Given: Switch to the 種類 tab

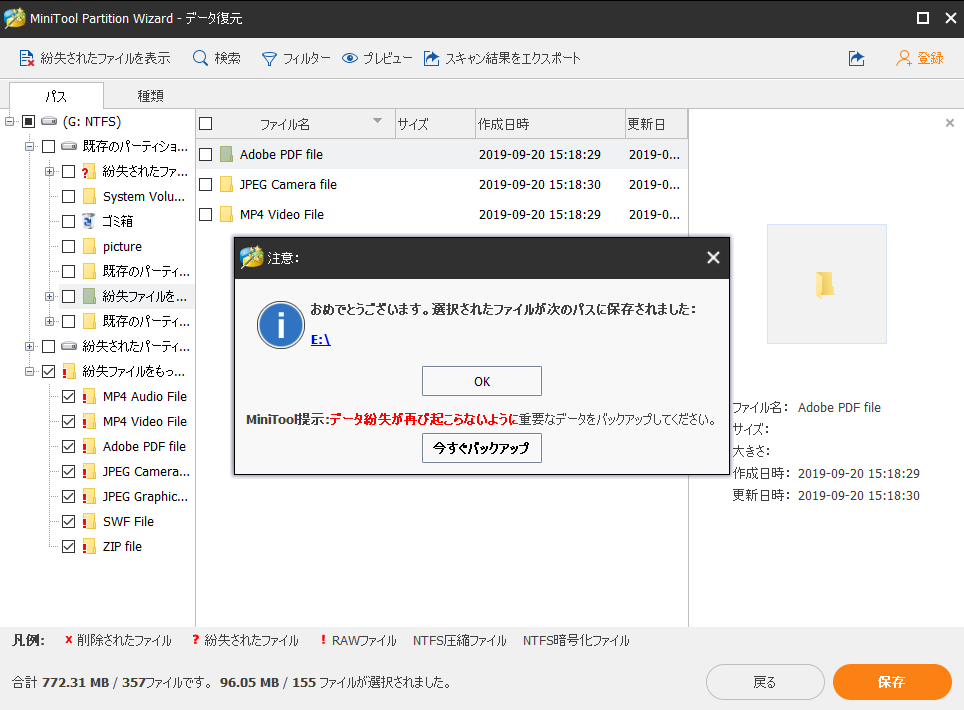Looking at the screenshot, I should 150,96.
